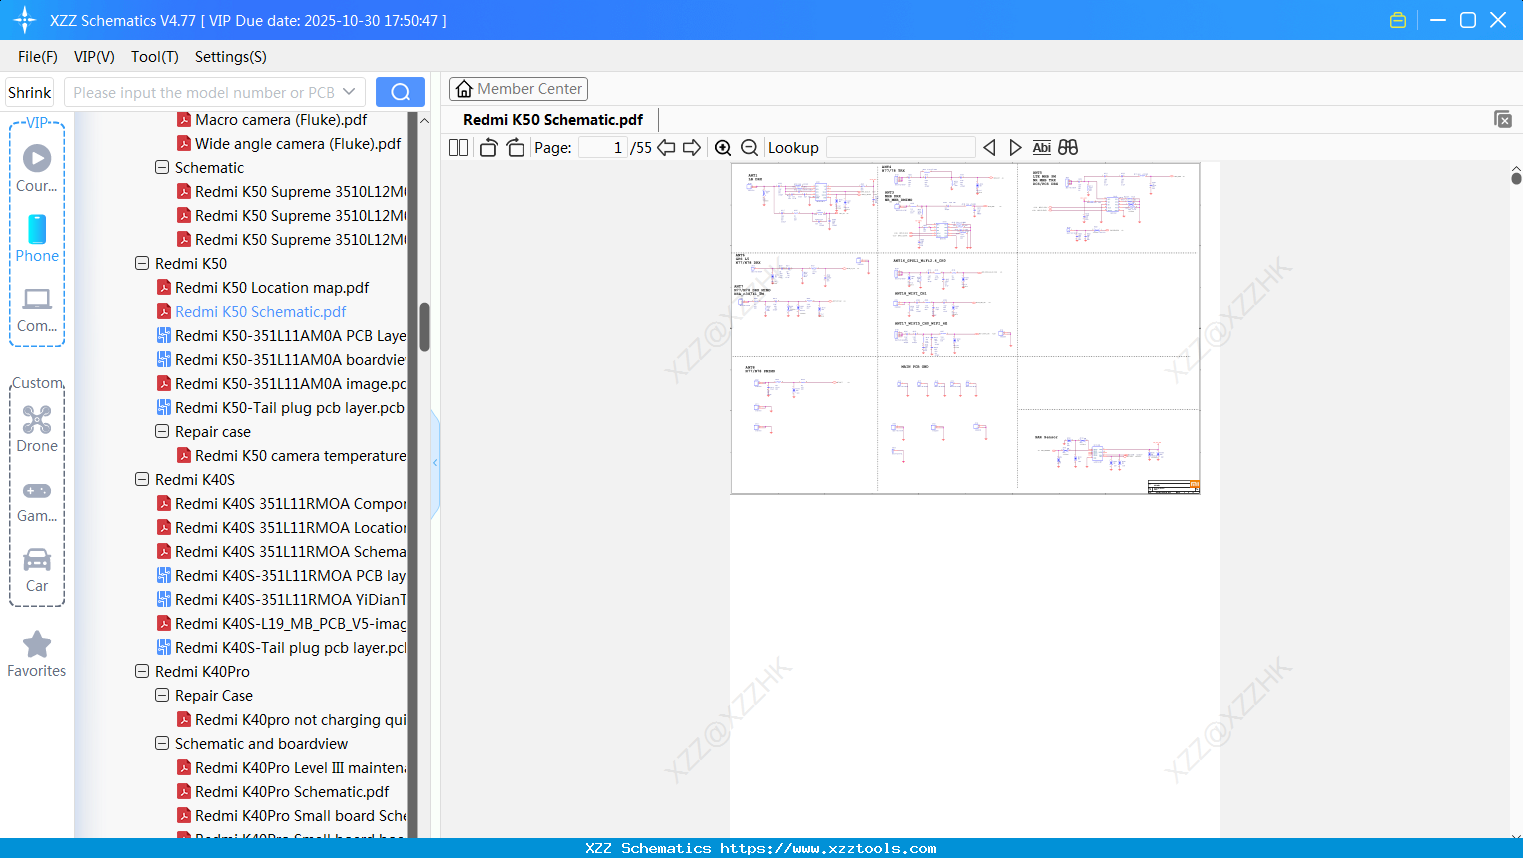This screenshot has height=858, width=1523.
Task: Rotate the page clockwise
Action: pyautogui.click(x=515, y=148)
